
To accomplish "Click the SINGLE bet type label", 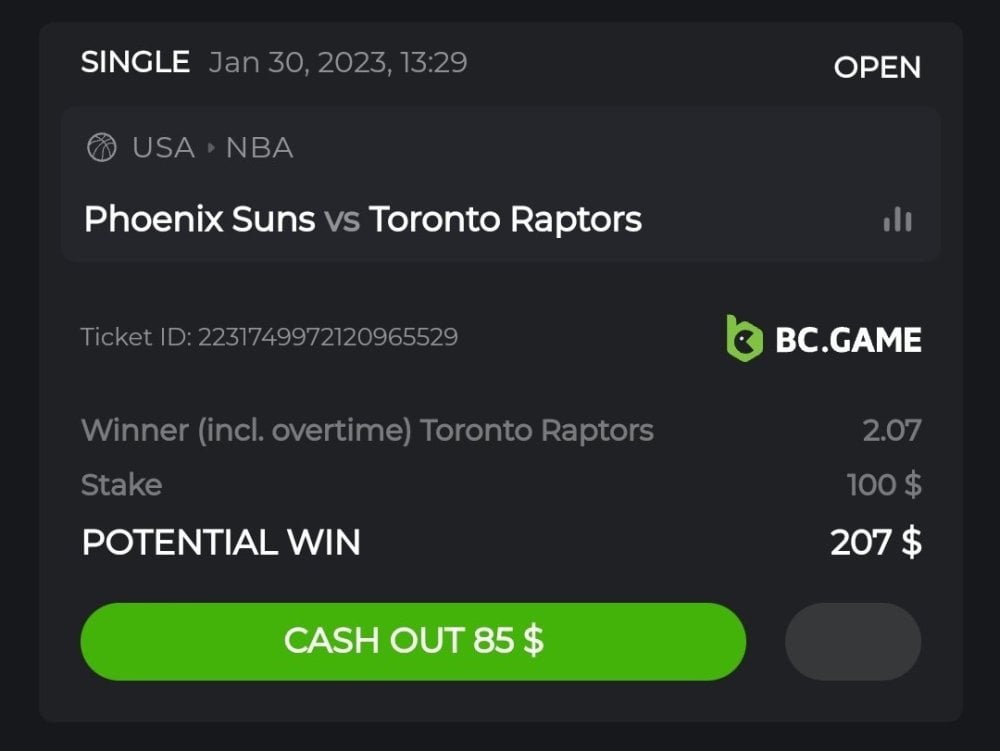I will coord(135,62).
